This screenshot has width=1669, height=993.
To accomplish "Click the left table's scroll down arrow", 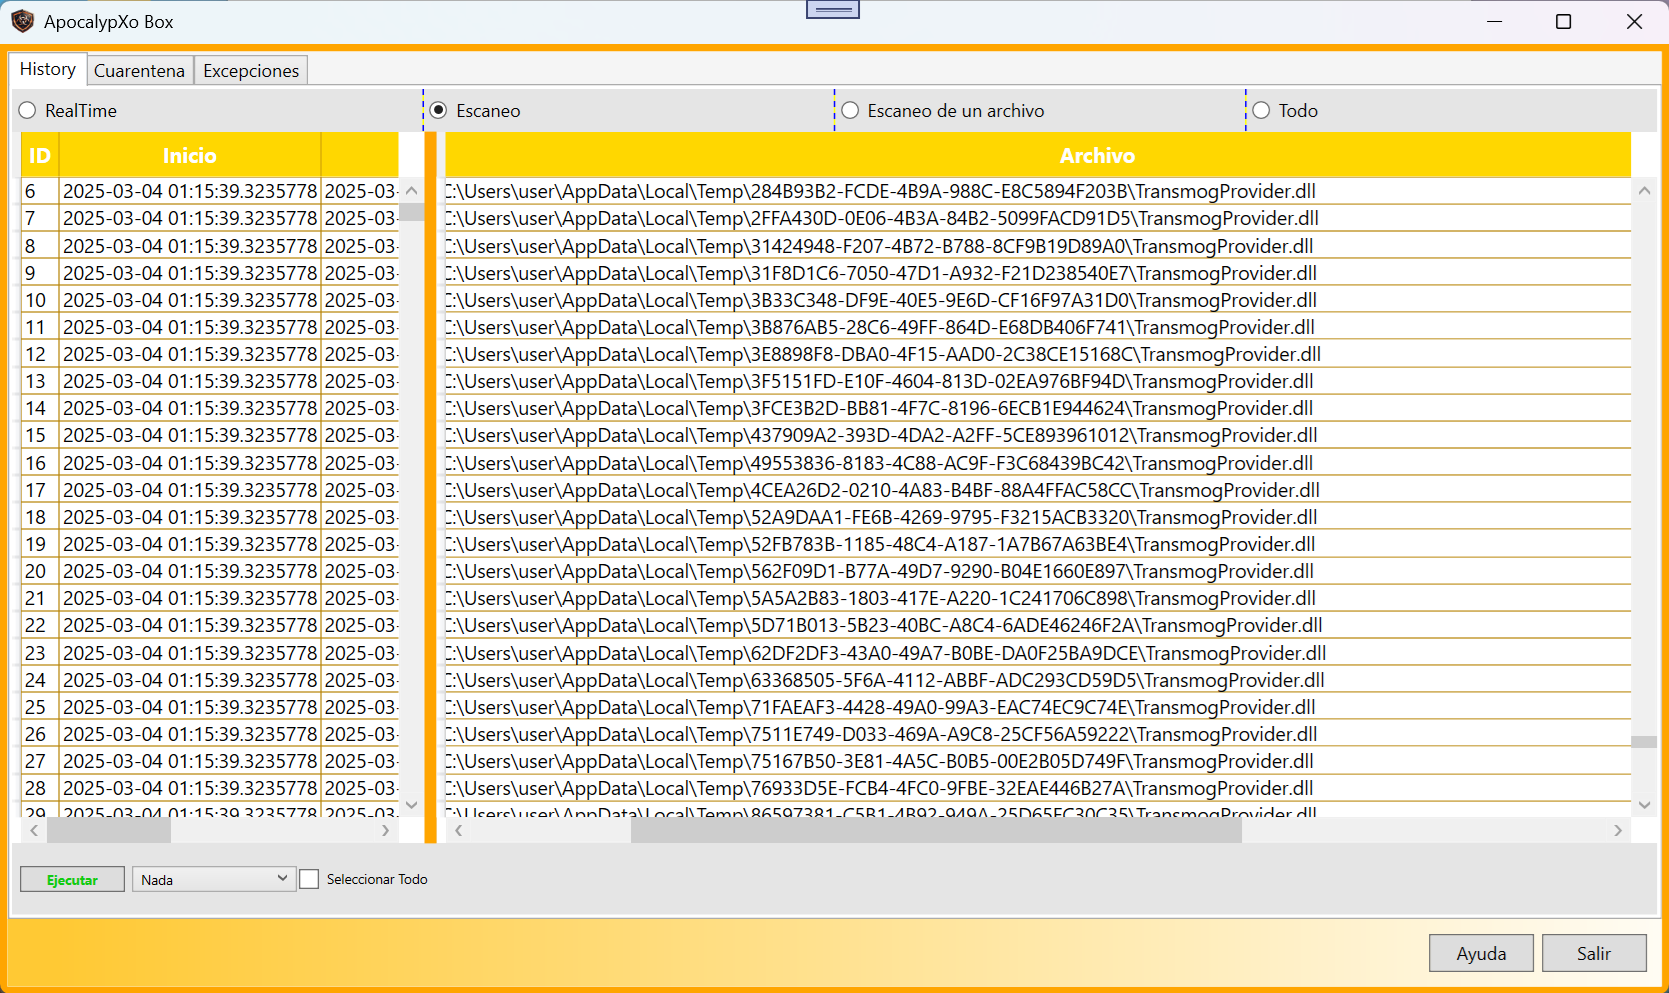I will [x=411, y=805].
